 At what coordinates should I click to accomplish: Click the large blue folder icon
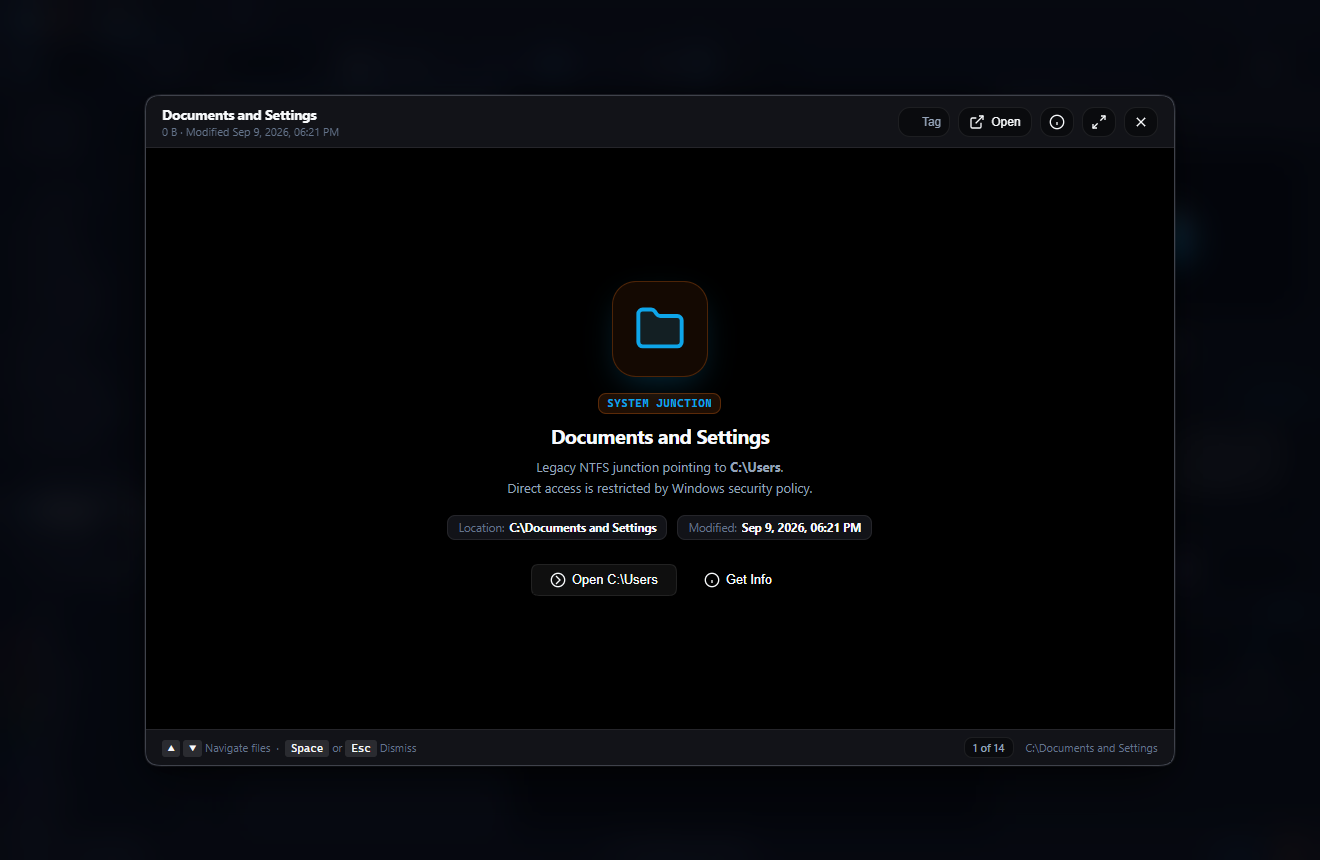pos(660,329)
